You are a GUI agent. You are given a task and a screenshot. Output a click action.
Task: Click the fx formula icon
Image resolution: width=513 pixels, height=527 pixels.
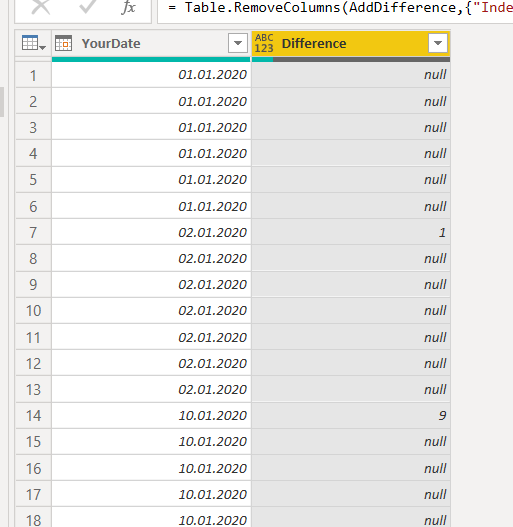[129, 7]
